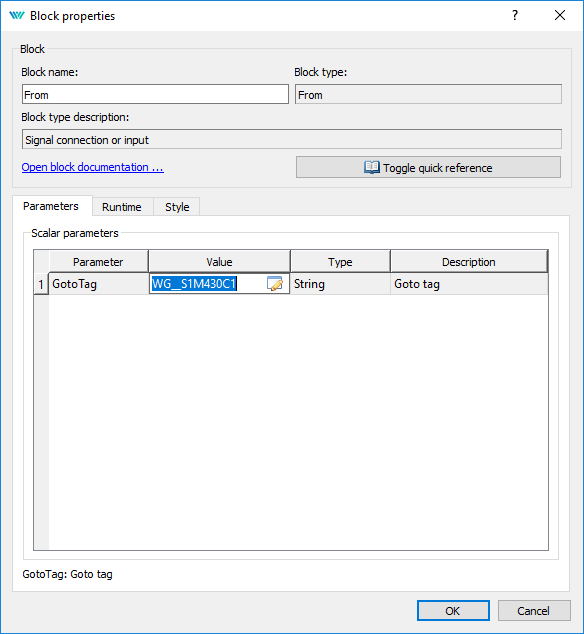Click the book icon on Toggle quick reference

pos(371,167)
